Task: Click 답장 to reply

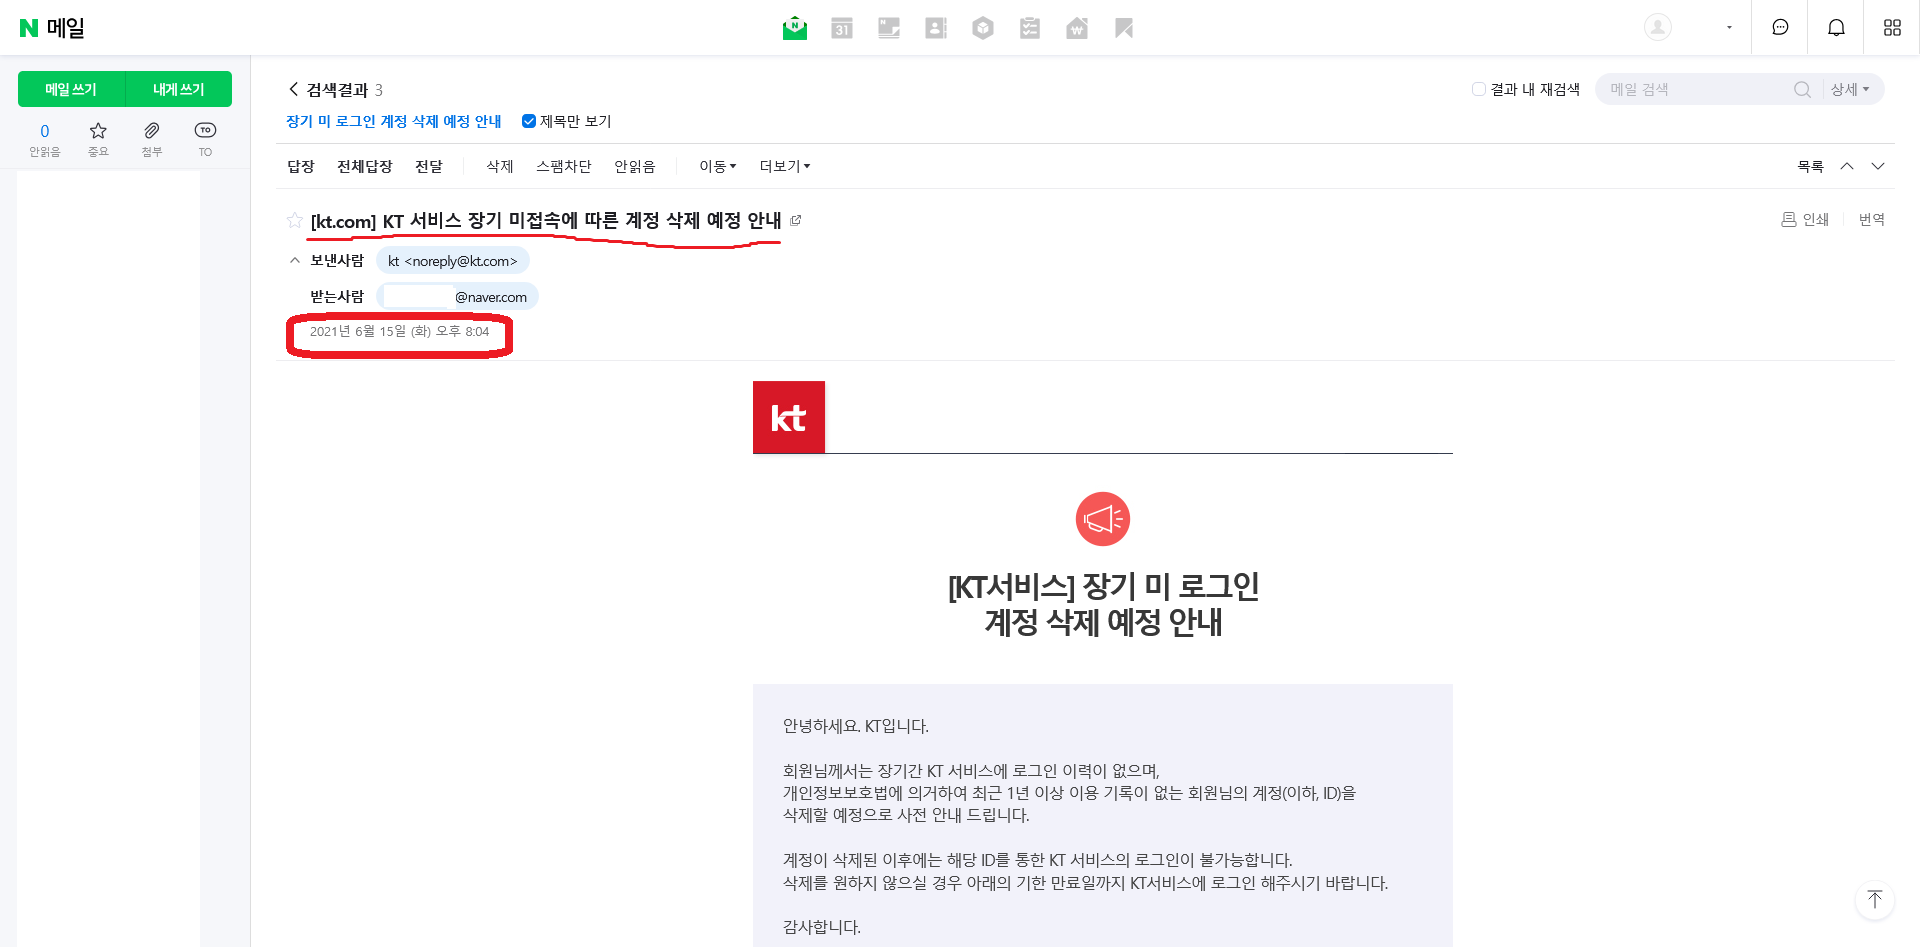Action: (301, 166)
